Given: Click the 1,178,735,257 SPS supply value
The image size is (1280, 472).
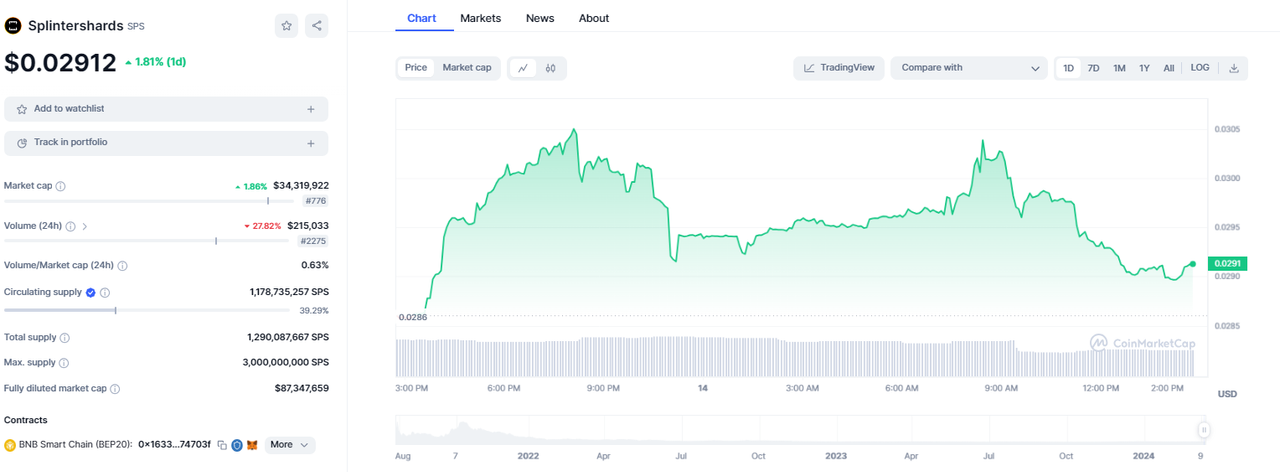Looking at the screenshot, I should coord(289,292).
